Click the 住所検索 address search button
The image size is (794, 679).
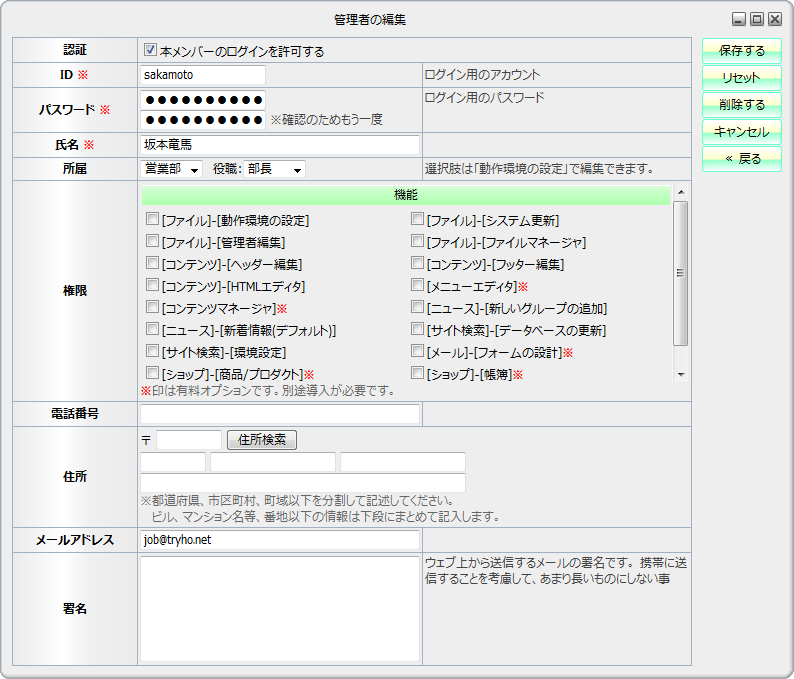pyautogui.click(x=262, y=440)
